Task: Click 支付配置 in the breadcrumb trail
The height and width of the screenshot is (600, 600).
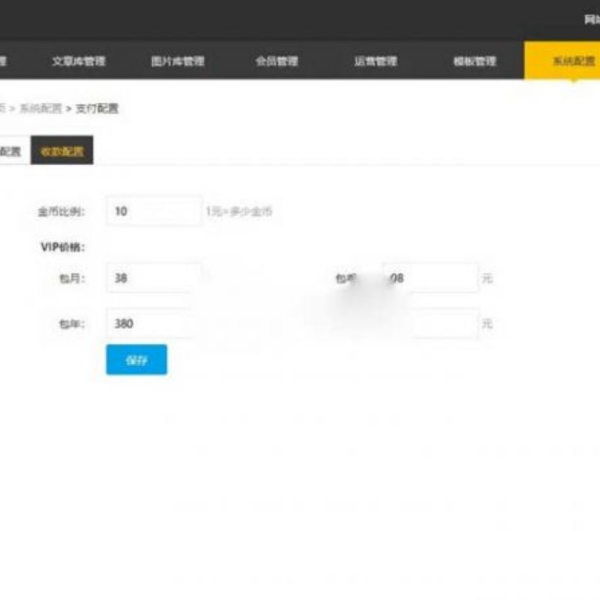Action: [x=96, y=108]
